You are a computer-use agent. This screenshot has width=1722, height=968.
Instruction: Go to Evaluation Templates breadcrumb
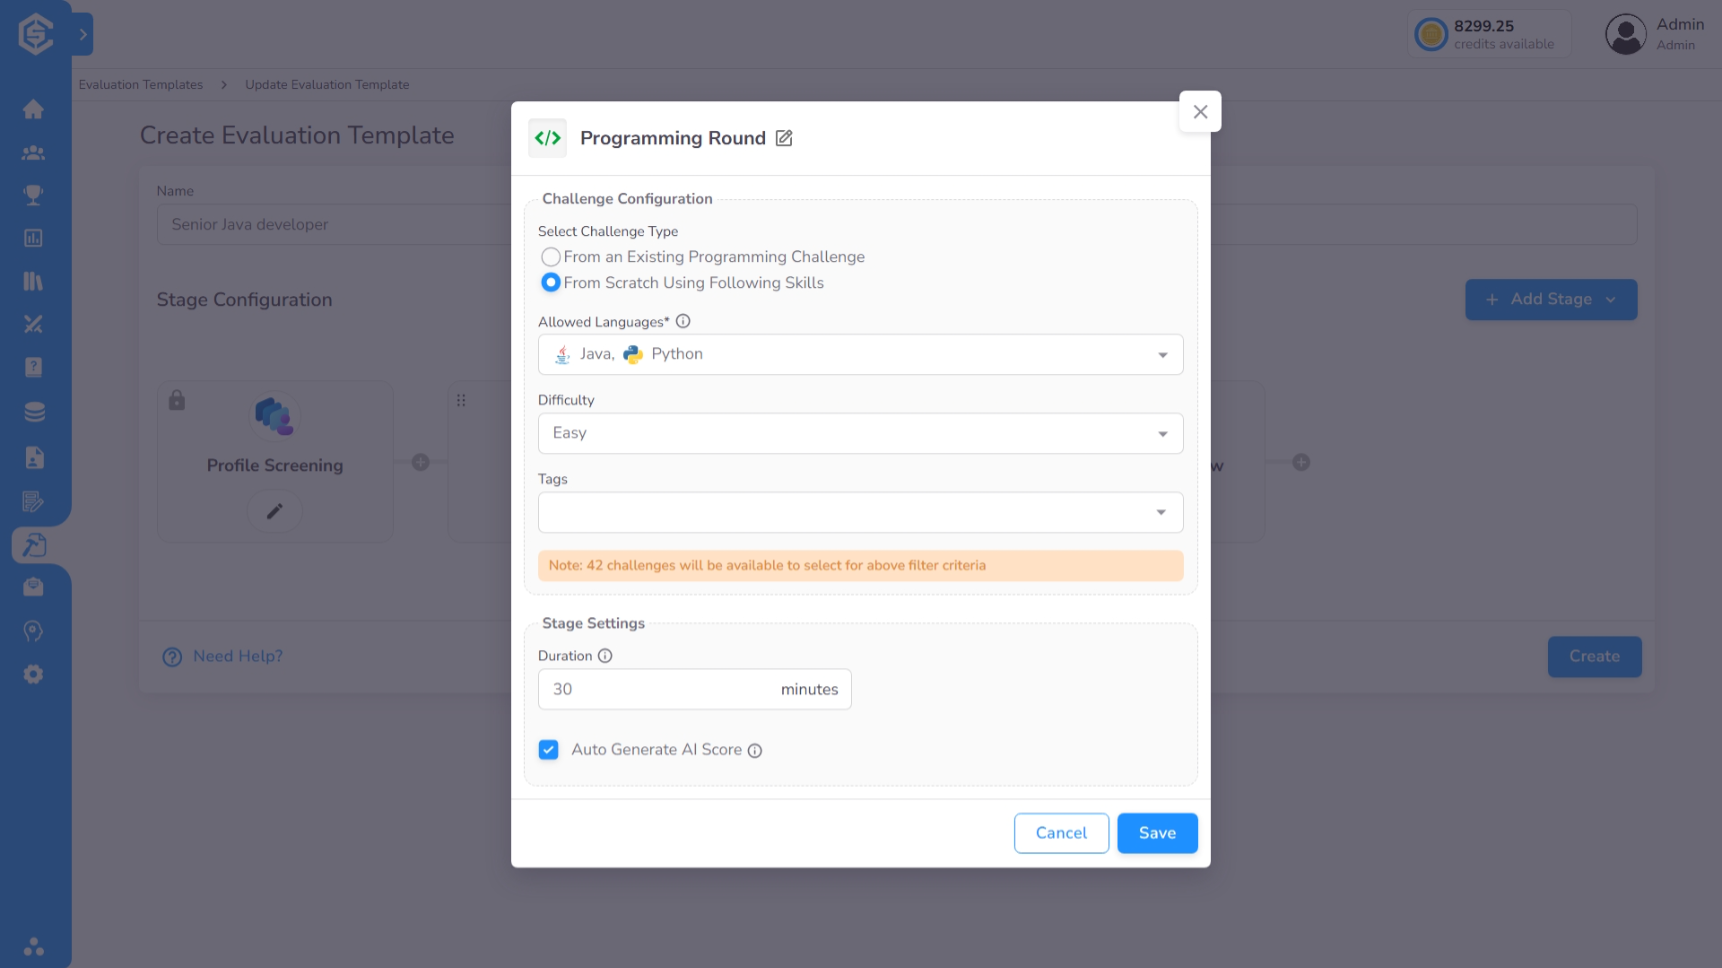point(141,85)
